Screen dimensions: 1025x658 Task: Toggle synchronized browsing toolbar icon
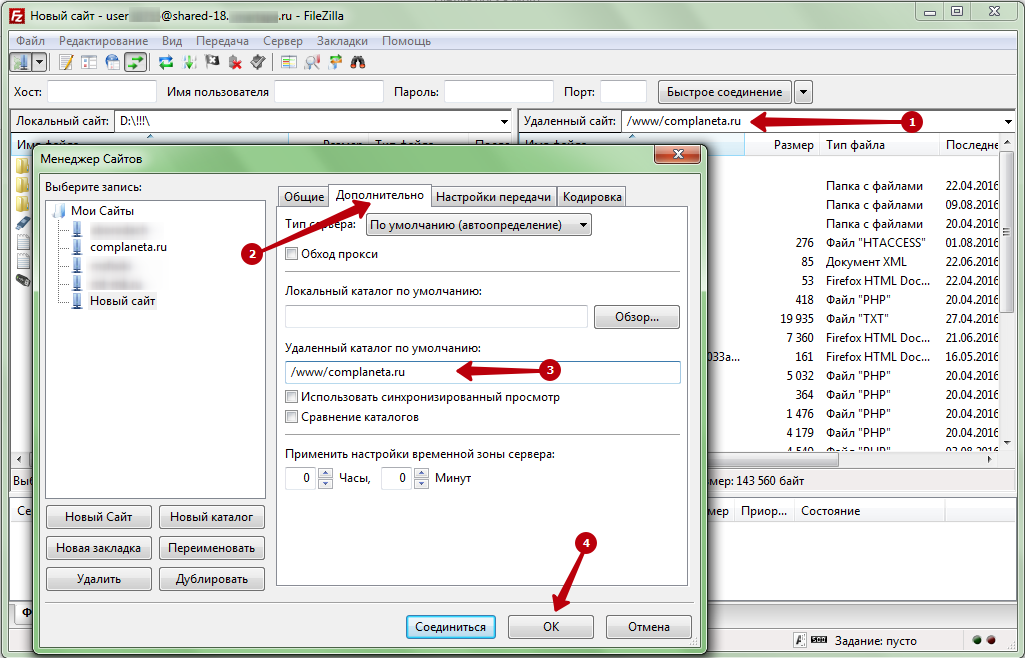tap(335, 62)
